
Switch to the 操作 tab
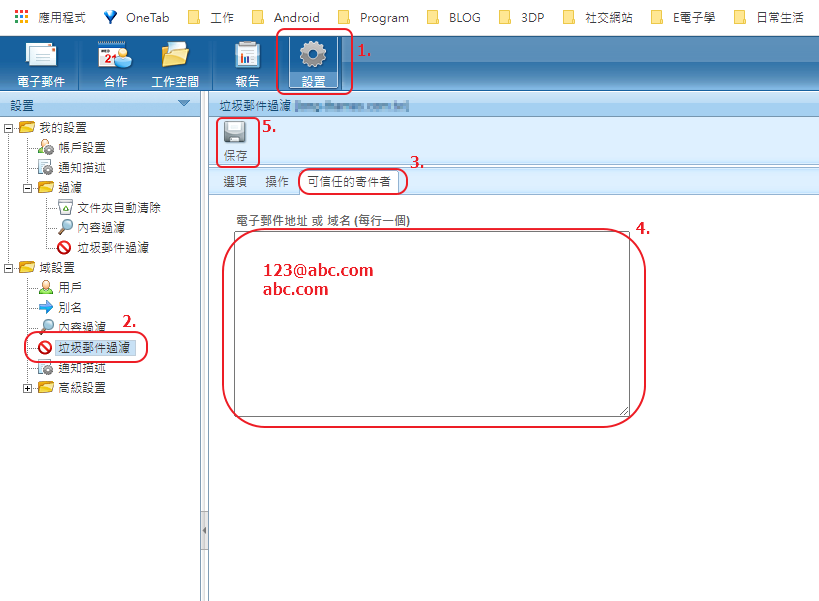[x=277, y=182]
